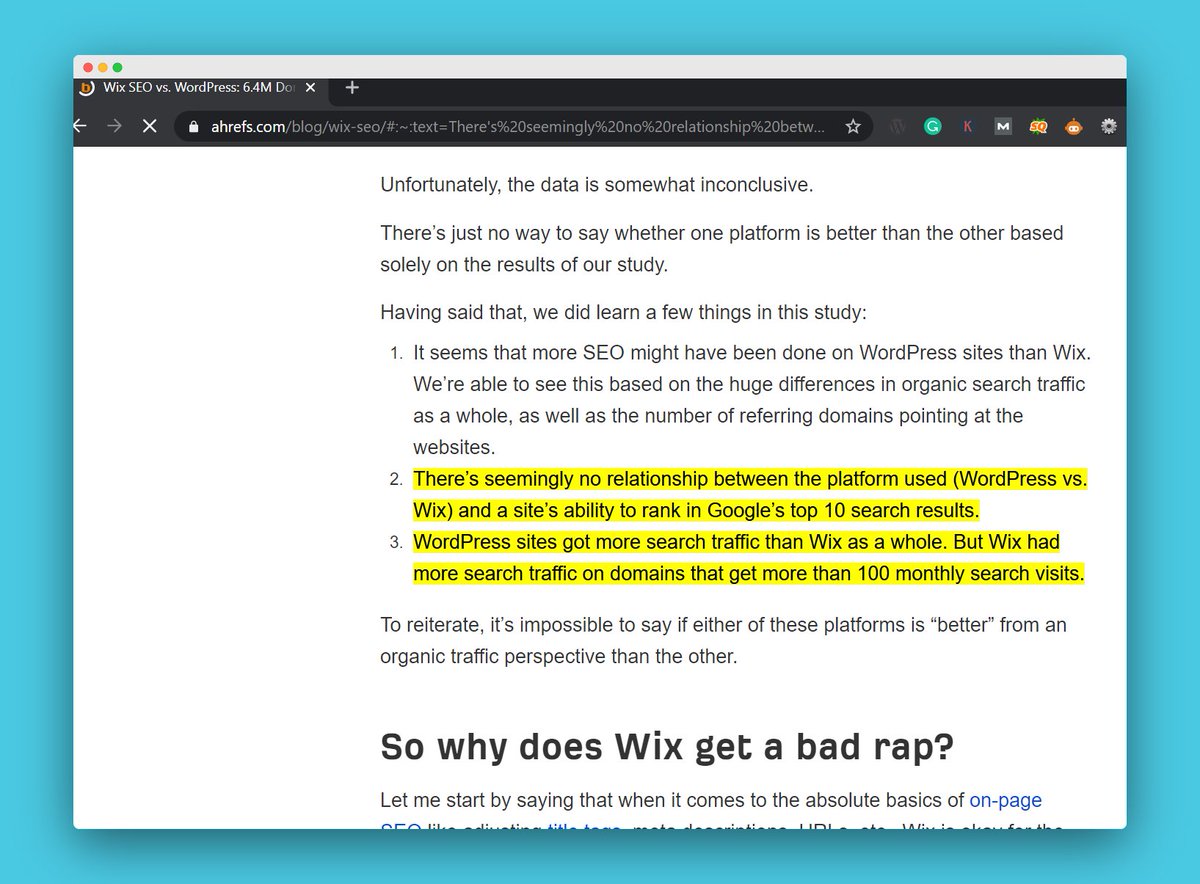Open the orange robot extension
This screenshot has width=1200, height=884.
[1073, 127]
